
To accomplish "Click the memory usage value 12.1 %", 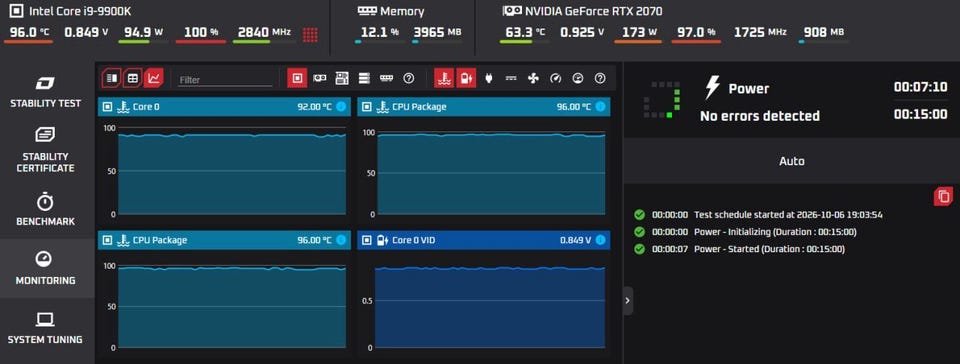I will [380, 32].
